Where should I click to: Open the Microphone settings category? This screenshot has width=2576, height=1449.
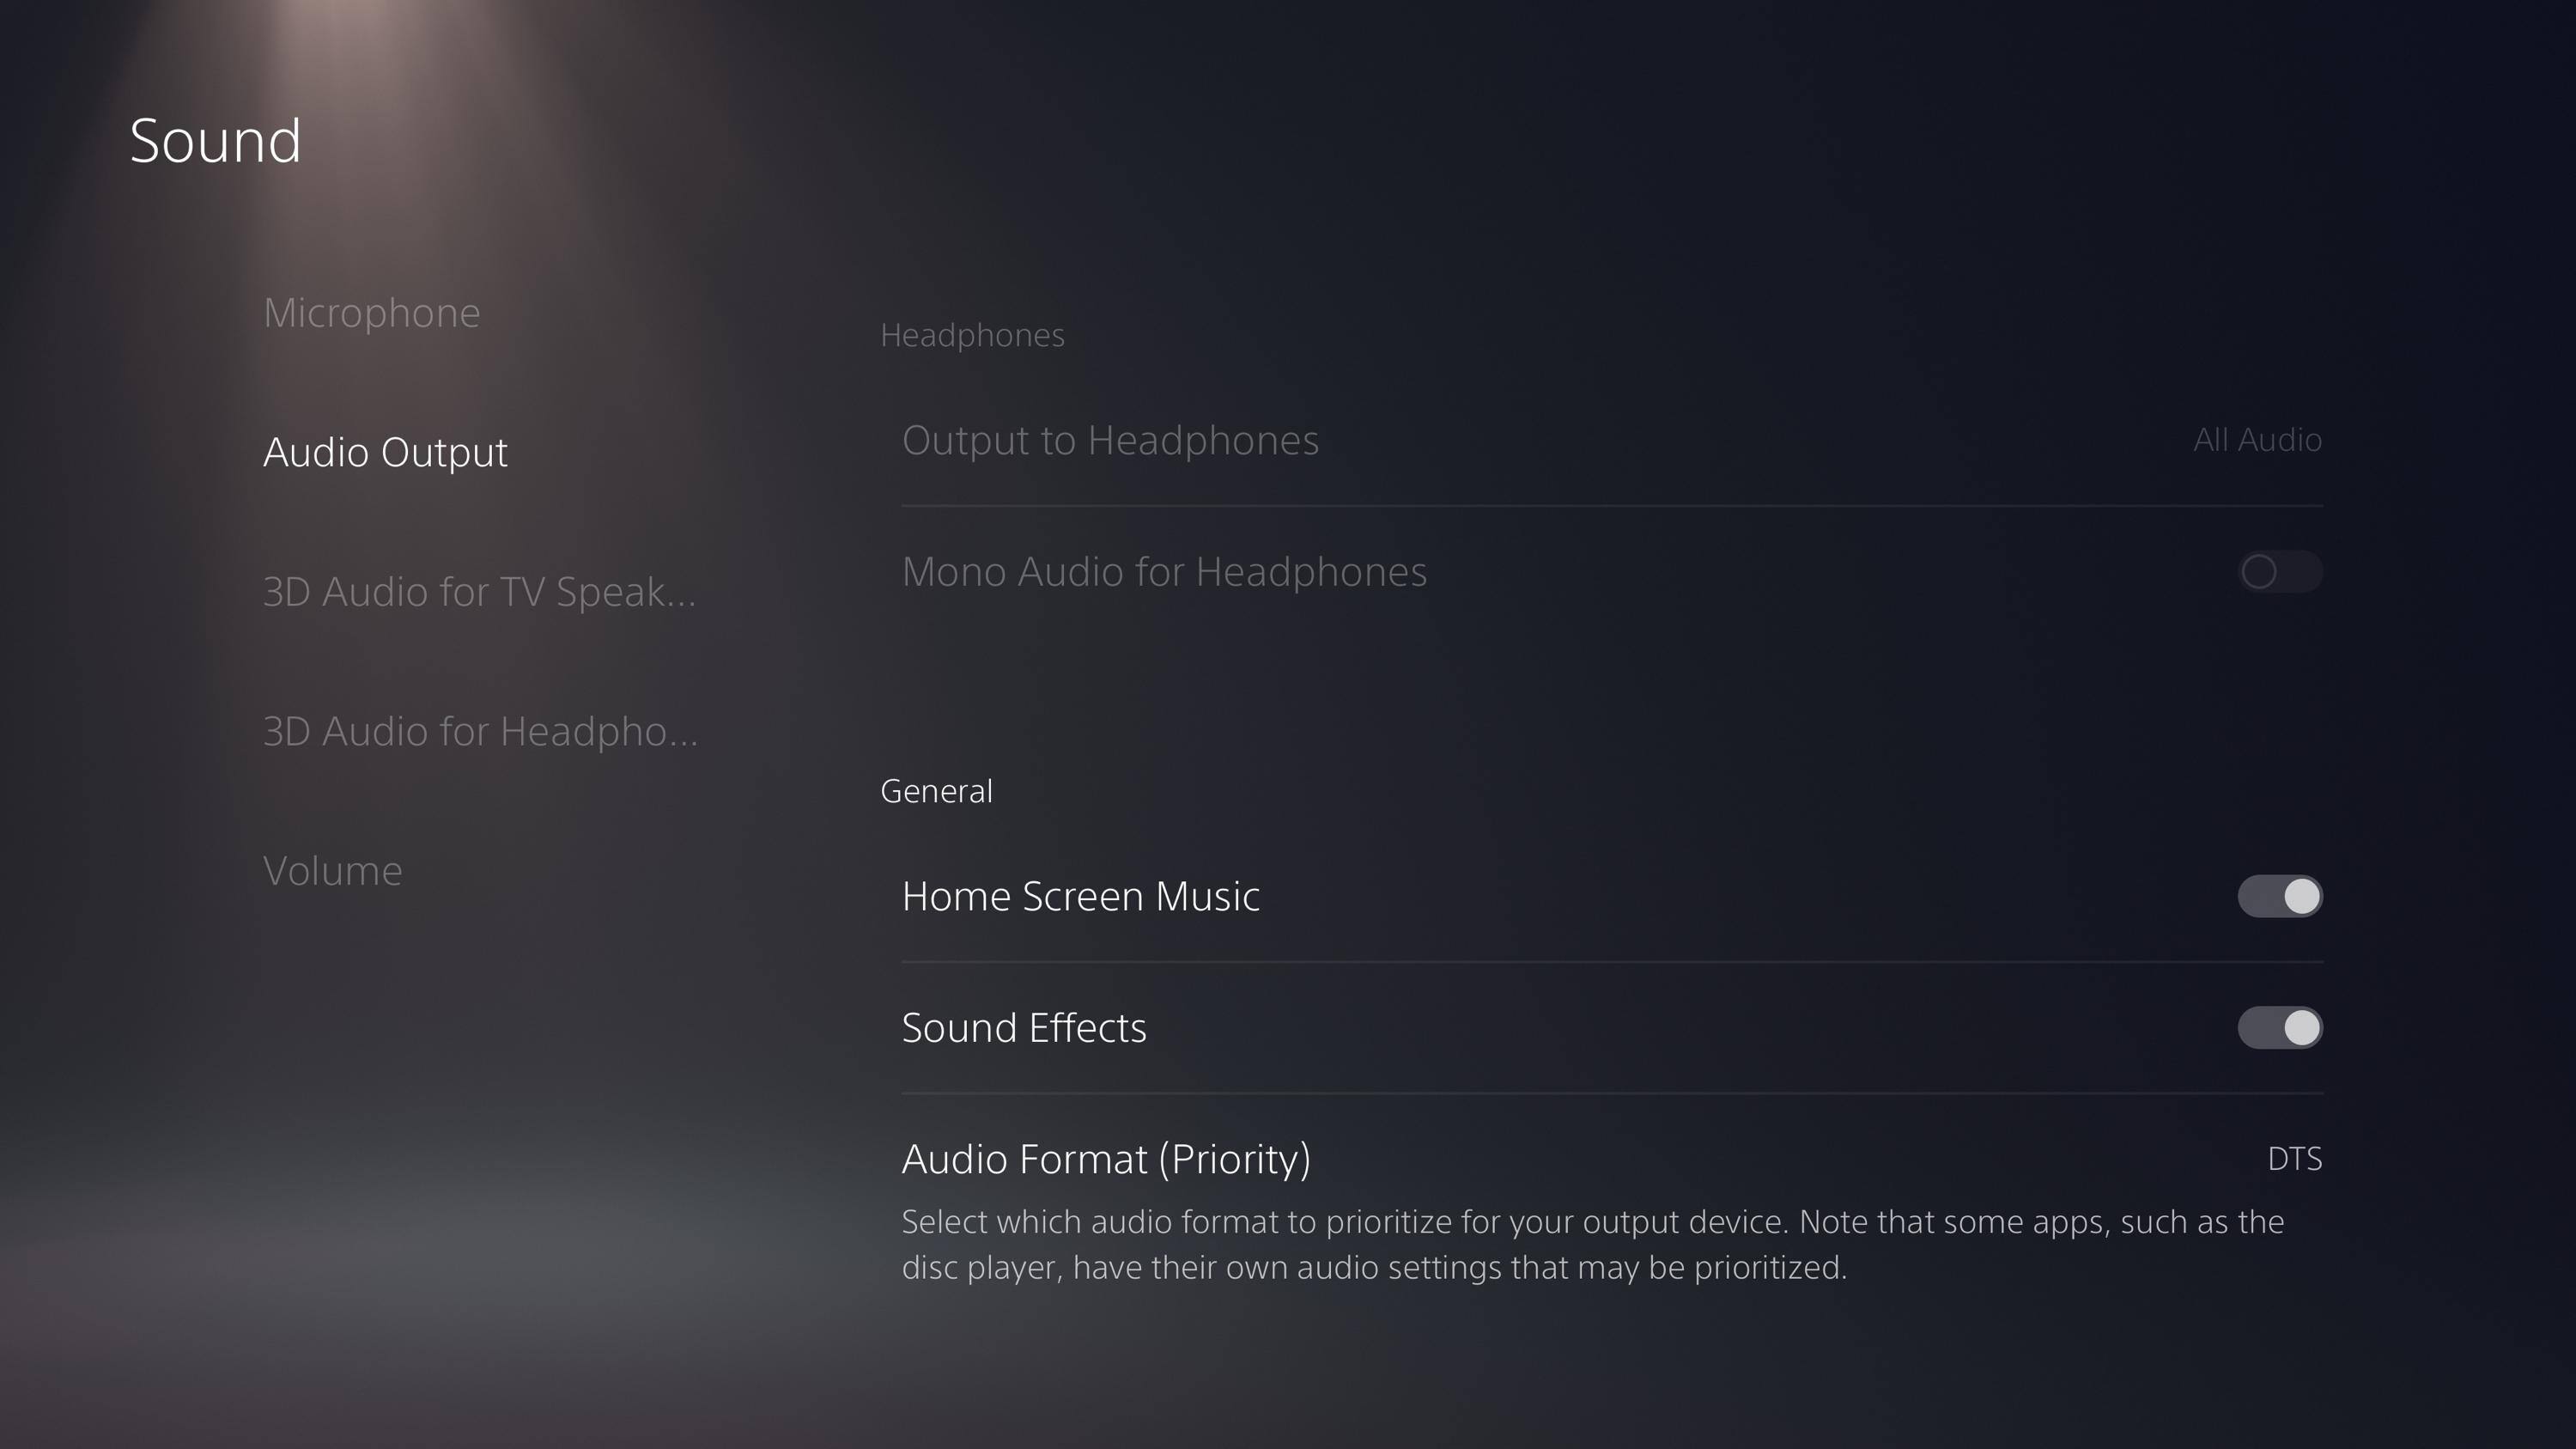coord(372,313)
